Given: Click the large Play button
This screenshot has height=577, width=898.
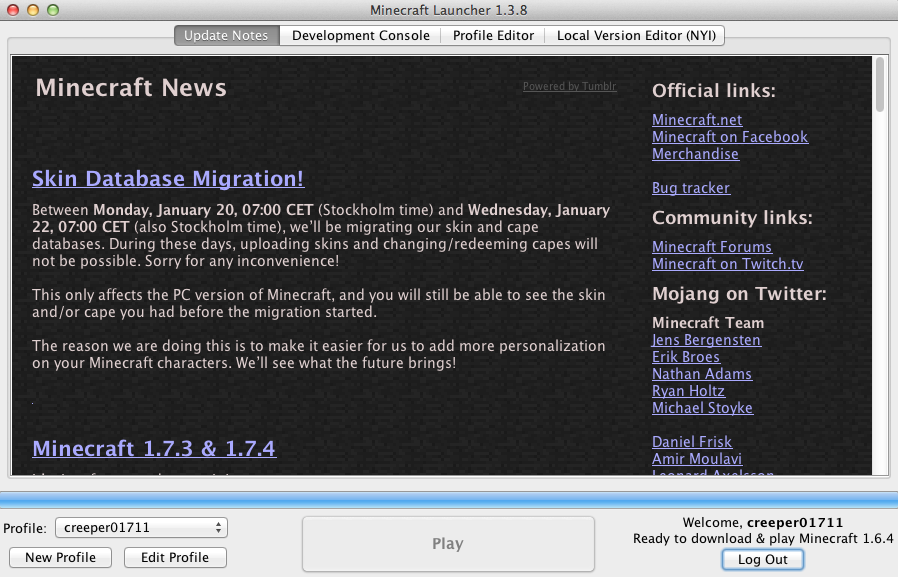Looking at the screenshot, I should point(448,544).
